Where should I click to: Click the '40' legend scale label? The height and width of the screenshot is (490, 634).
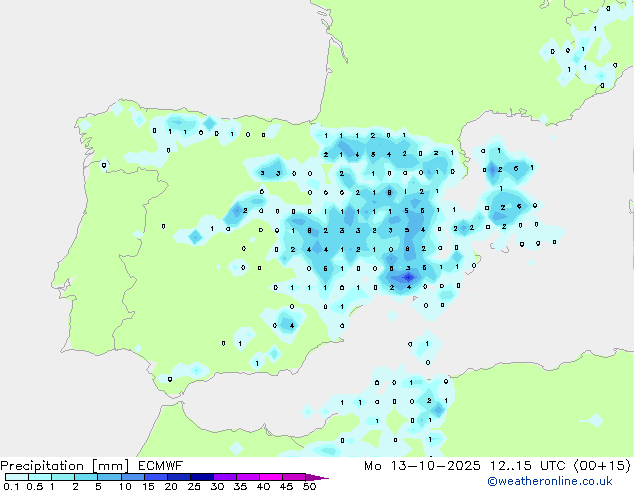click(263, 486)
